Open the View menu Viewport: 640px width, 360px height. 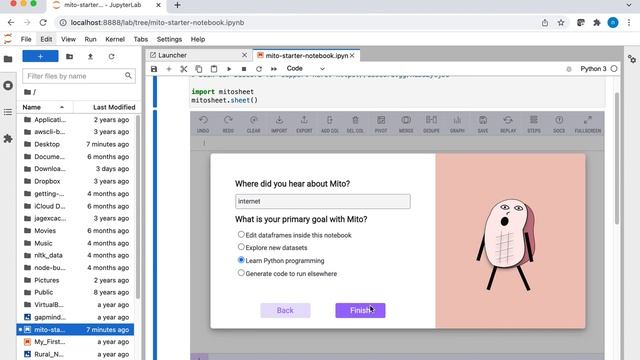[68, 39]
